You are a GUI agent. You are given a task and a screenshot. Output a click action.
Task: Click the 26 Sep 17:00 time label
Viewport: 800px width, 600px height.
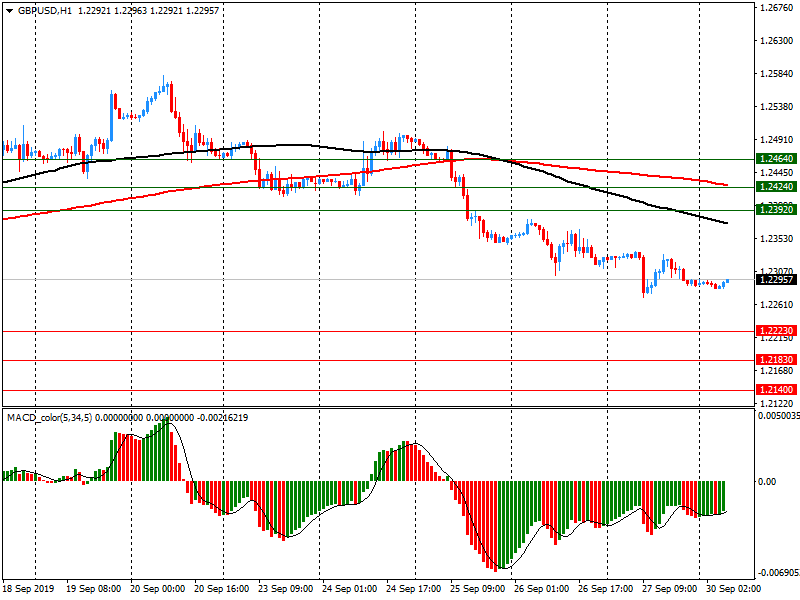point(606,589)
